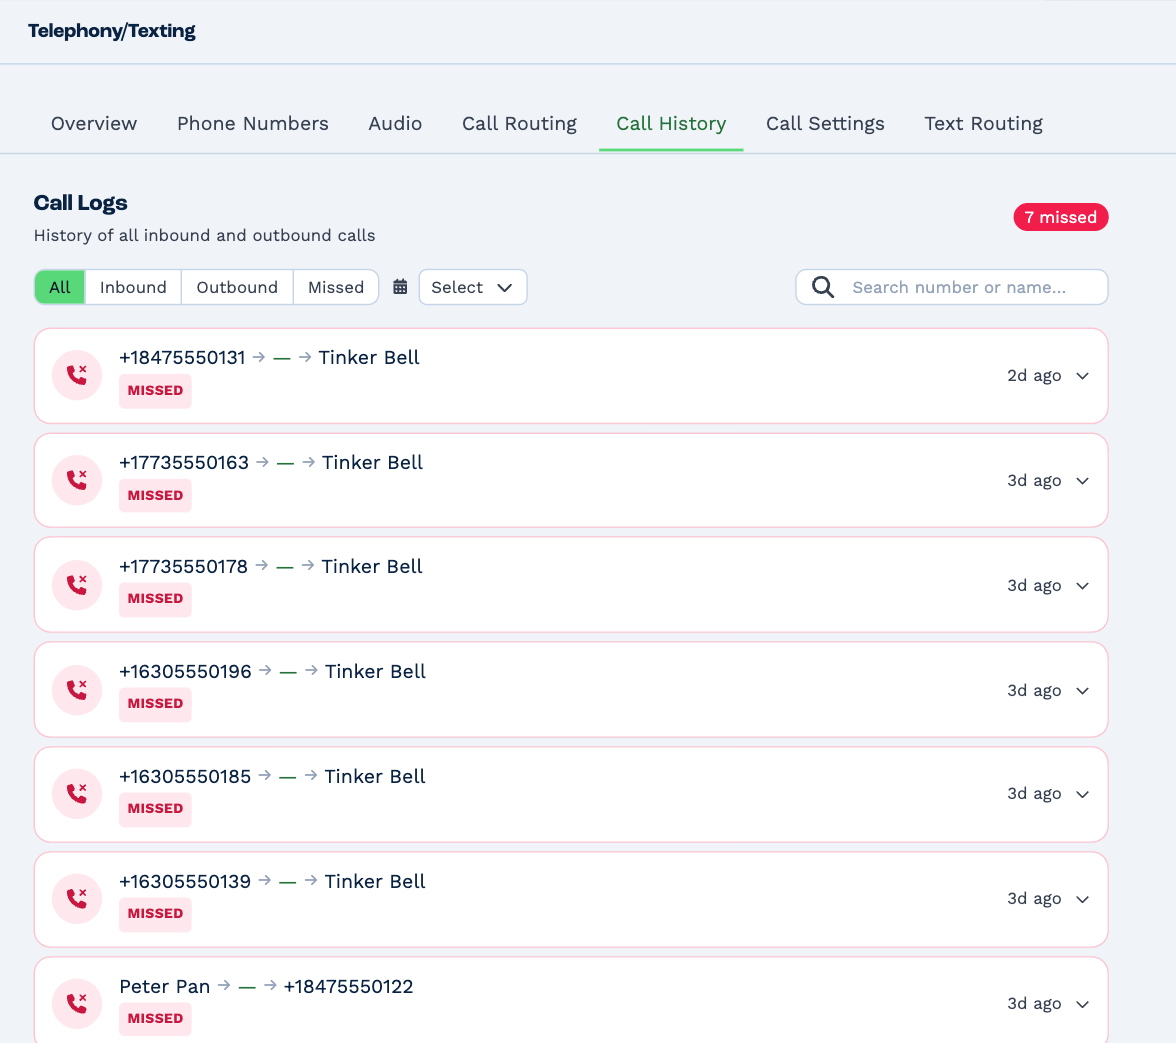Viewport: 1176px width, 1043px height.
Task: Click missed-call icon for +17735550163
Action: click(x=76, y=480)
